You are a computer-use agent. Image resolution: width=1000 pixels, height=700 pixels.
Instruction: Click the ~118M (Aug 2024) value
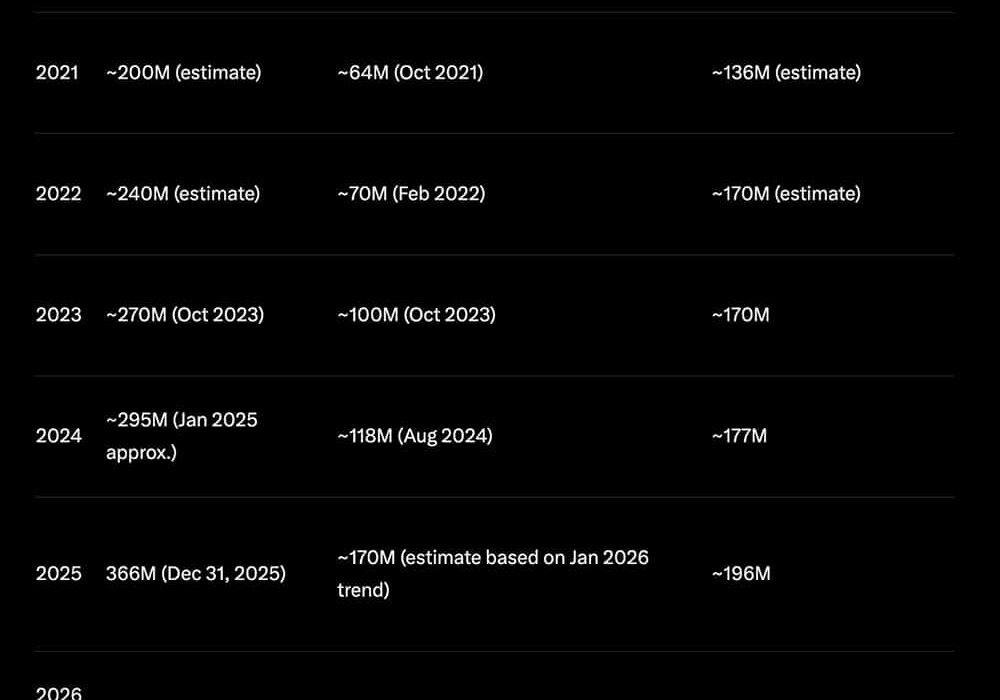(415, 436)
